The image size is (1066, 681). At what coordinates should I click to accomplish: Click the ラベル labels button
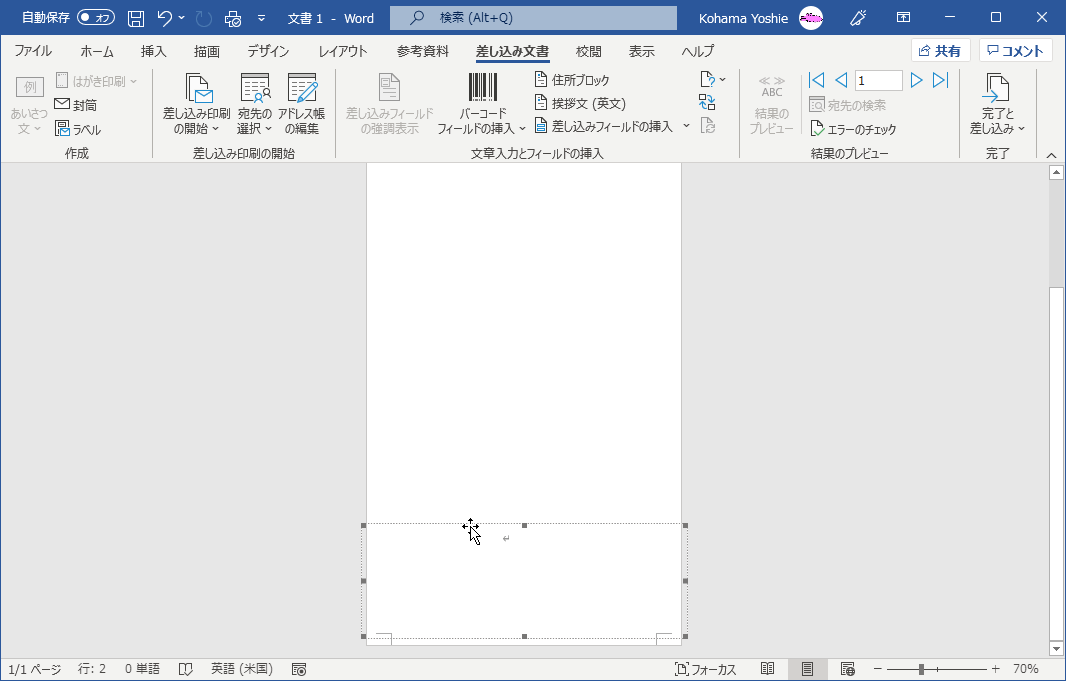78,129
